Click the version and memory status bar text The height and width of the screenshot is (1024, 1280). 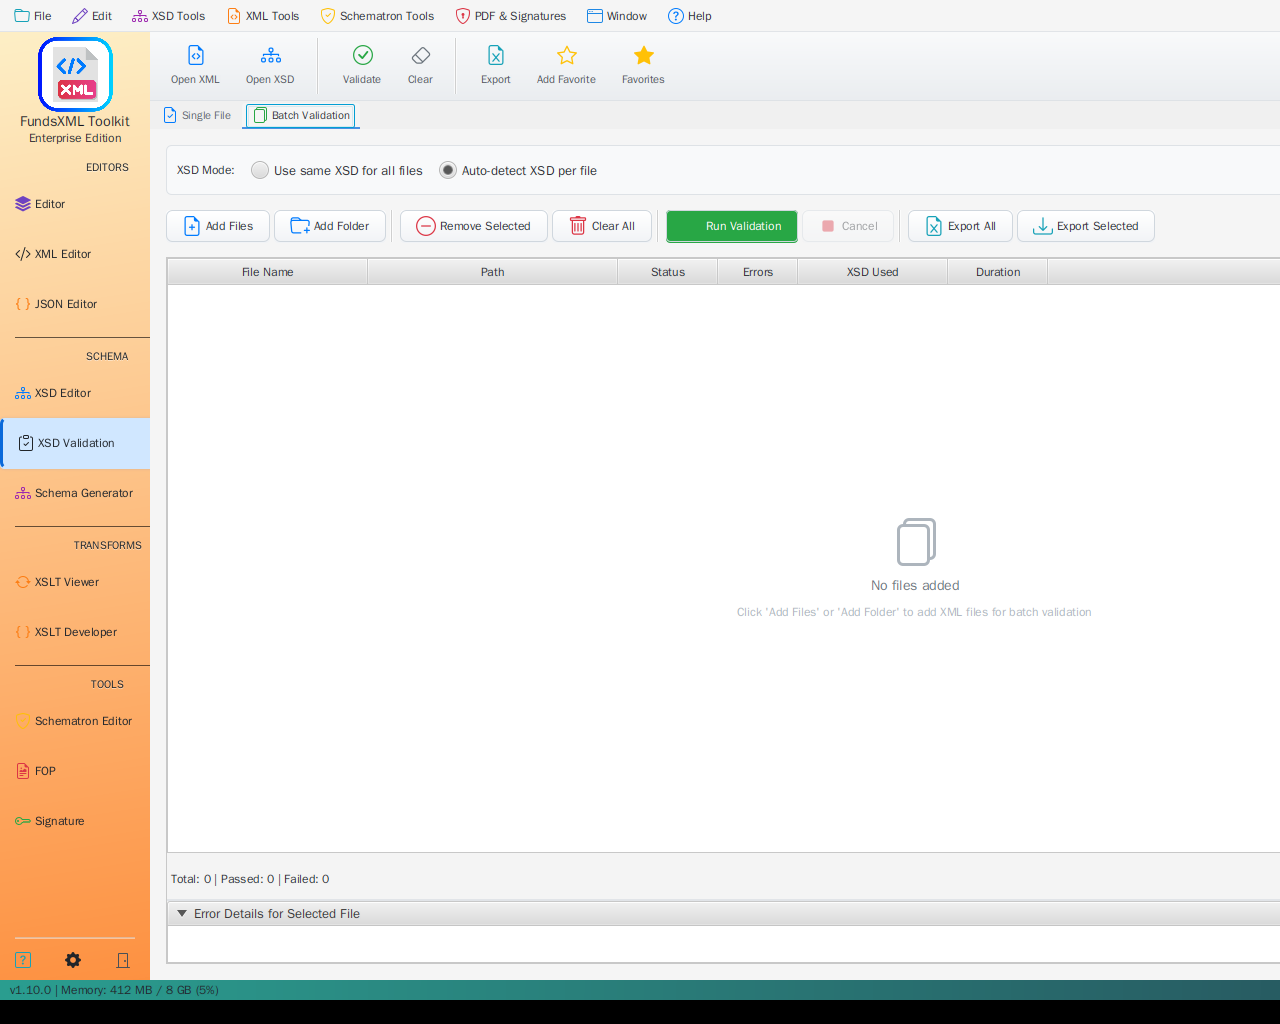coord(114,990)
